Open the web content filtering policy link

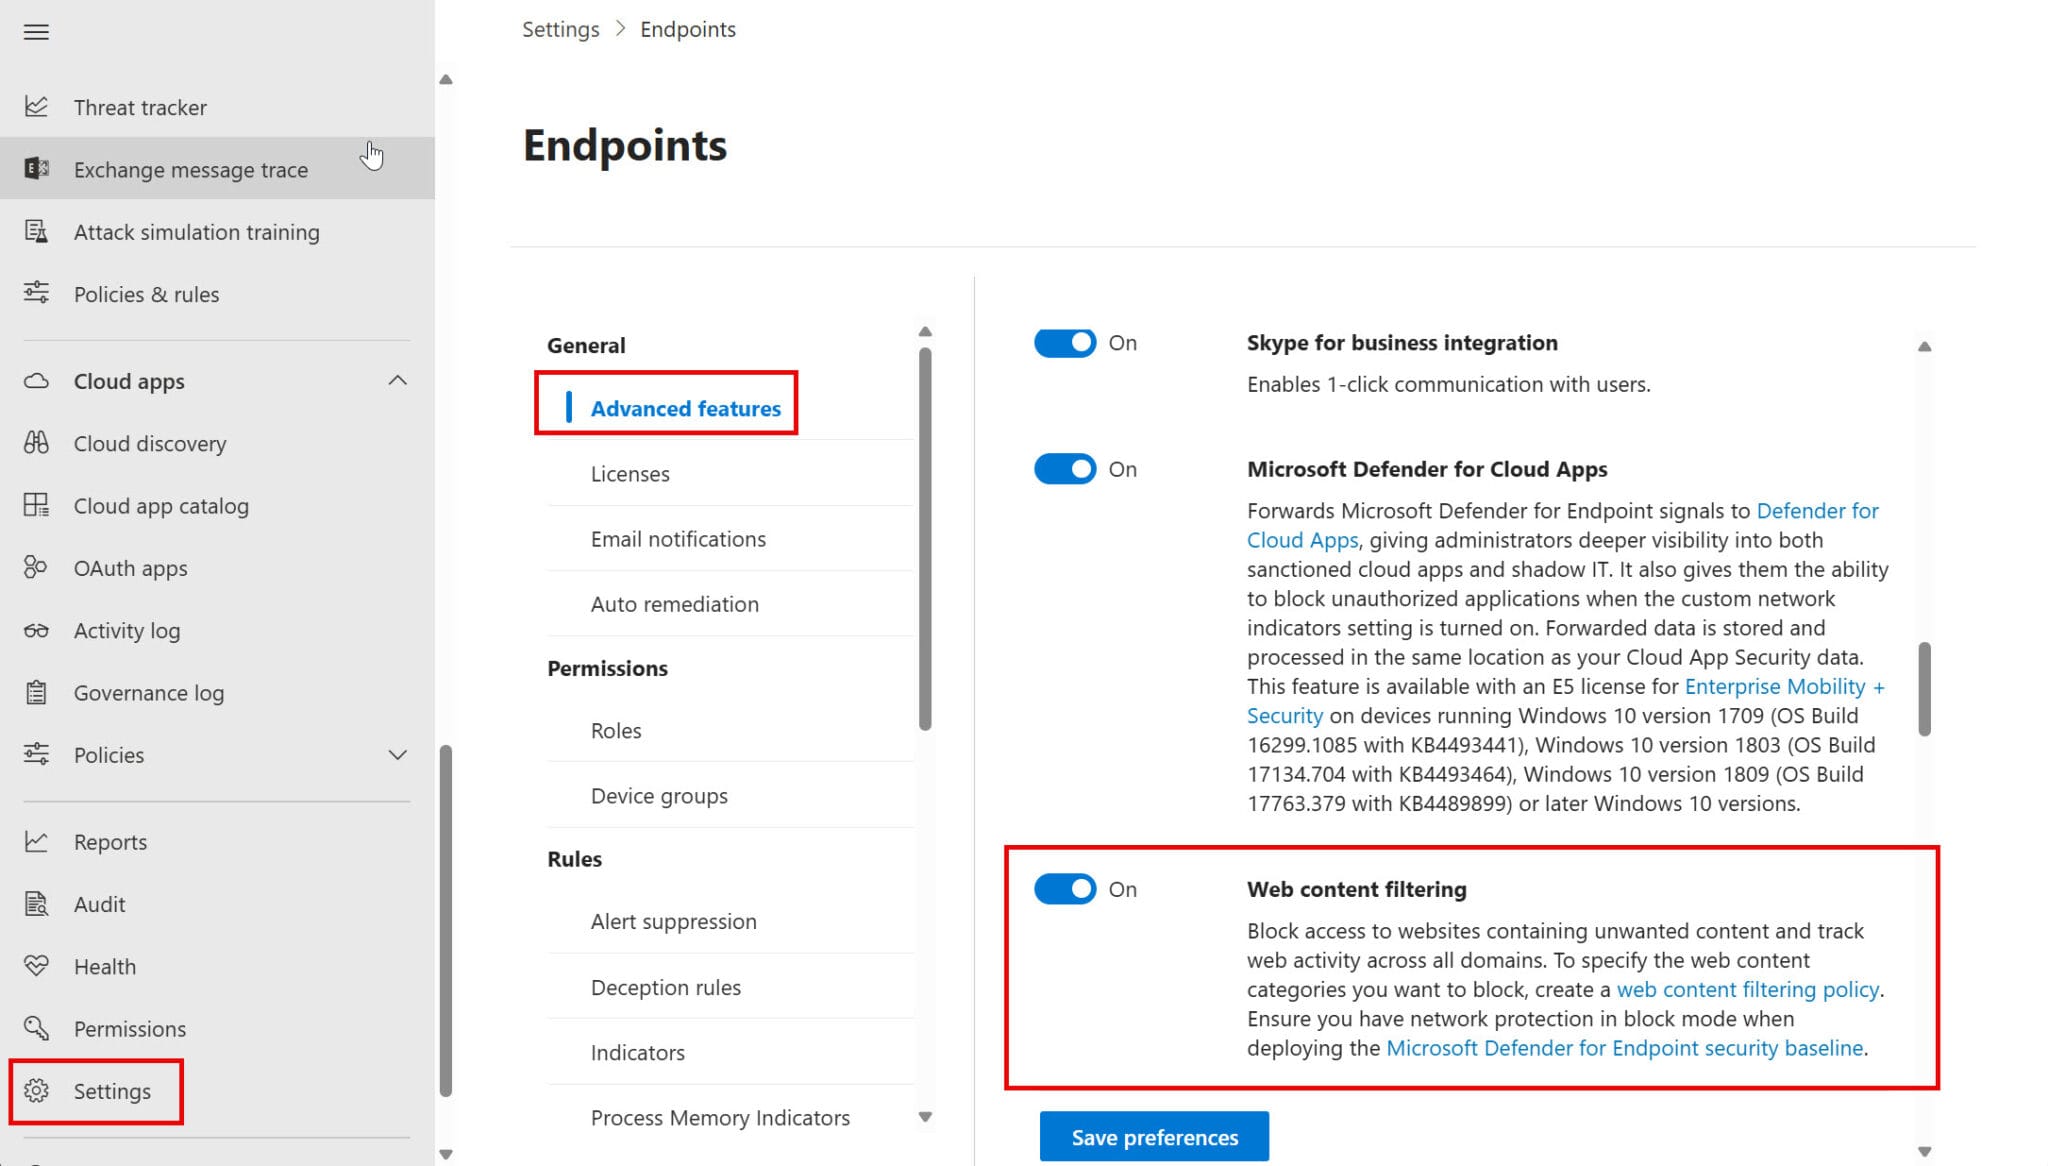click(1748, 989)
